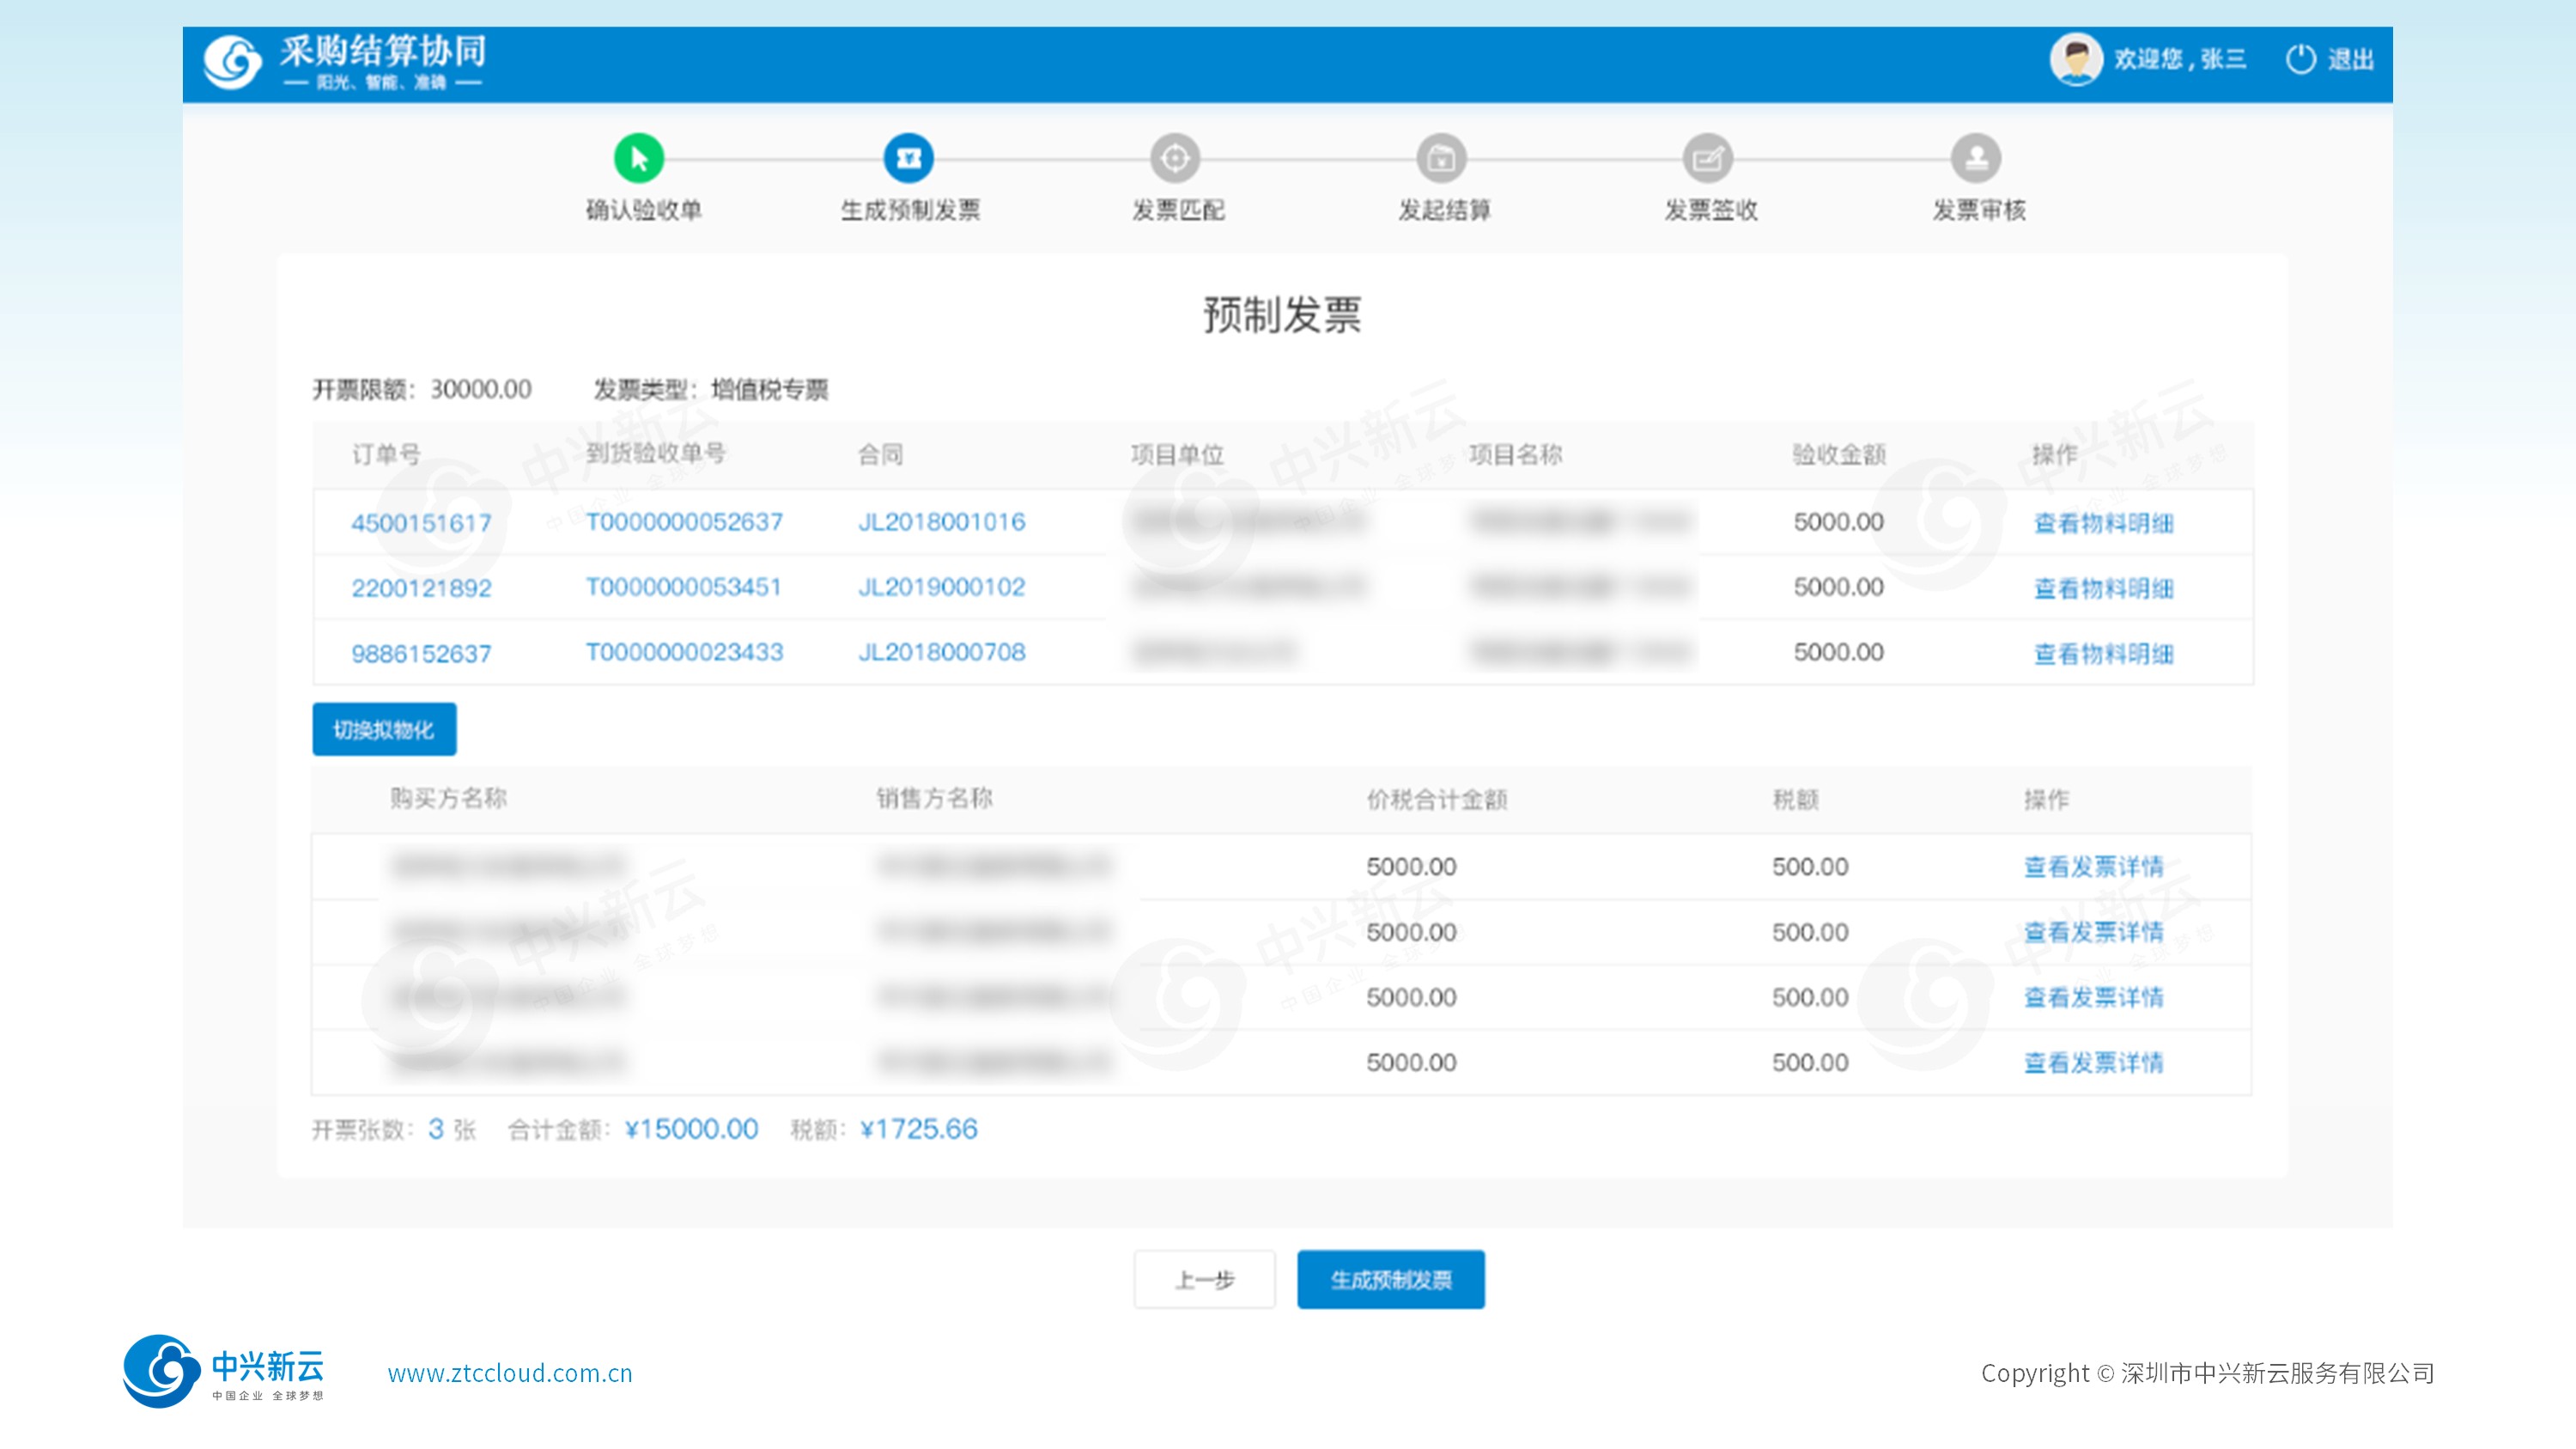The image size is (2576, 1449).
Task: Click the 发票签收 step icon
Action: click(x=1708, y=158)
